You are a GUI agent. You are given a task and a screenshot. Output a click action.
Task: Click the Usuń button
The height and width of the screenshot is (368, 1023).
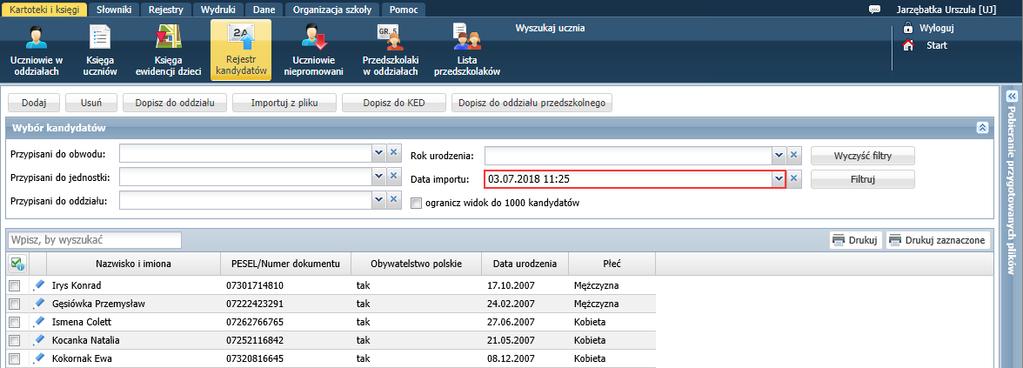(x=91, y=103)
